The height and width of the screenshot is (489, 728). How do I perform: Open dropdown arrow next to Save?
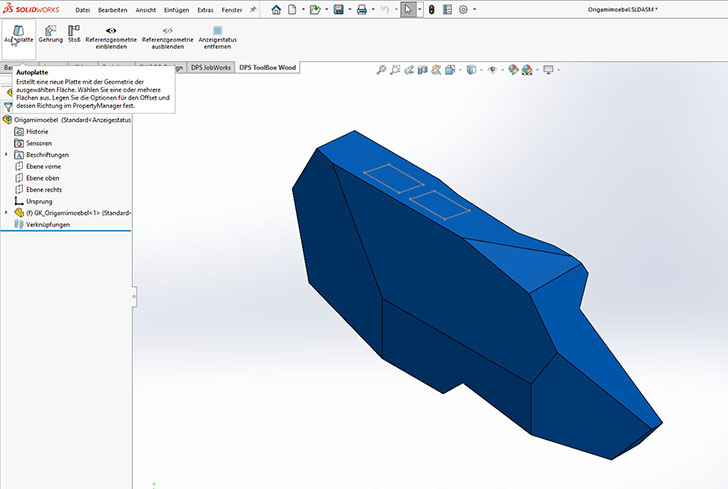(350, 9)
